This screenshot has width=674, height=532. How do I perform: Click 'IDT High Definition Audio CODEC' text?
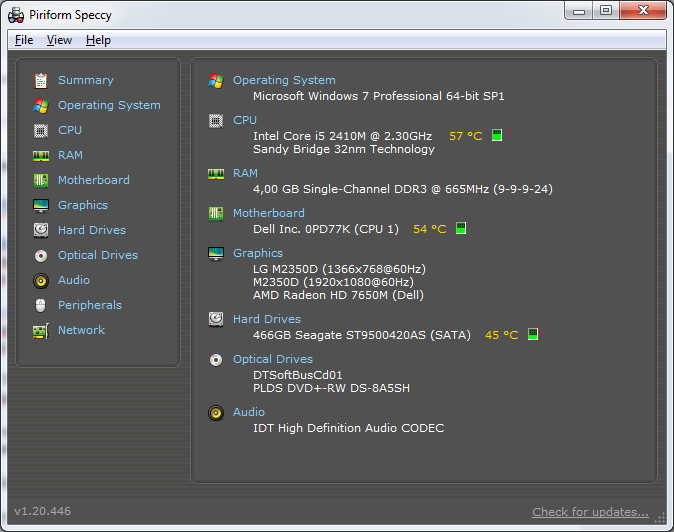(x=349, y=428)
